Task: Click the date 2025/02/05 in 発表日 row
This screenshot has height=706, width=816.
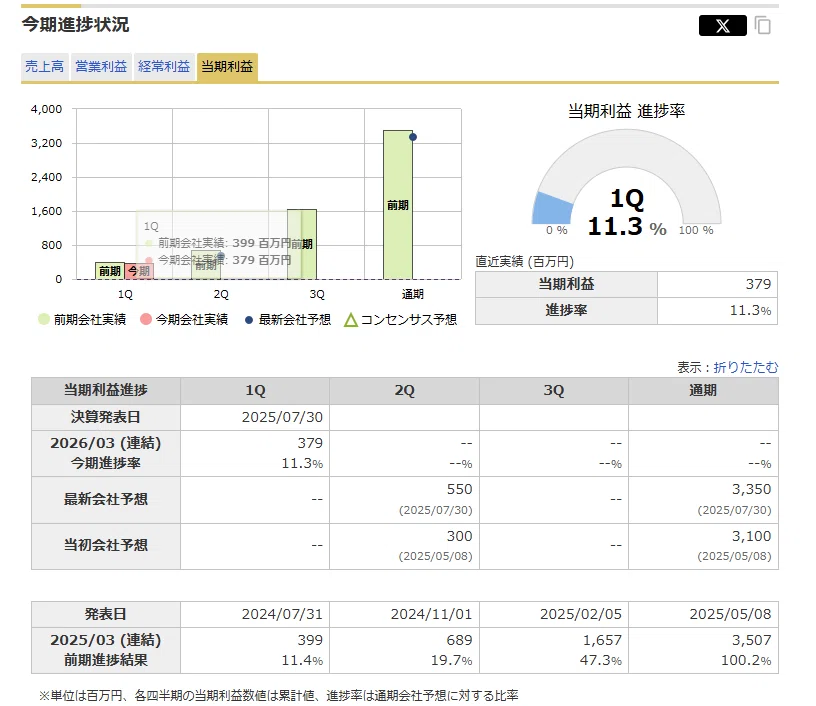Action: click(x=581, y=614)
